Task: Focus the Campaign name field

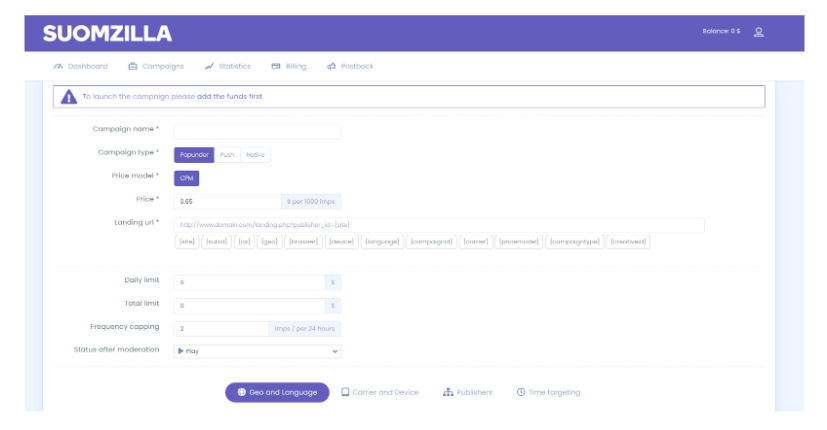Action: 257,131
